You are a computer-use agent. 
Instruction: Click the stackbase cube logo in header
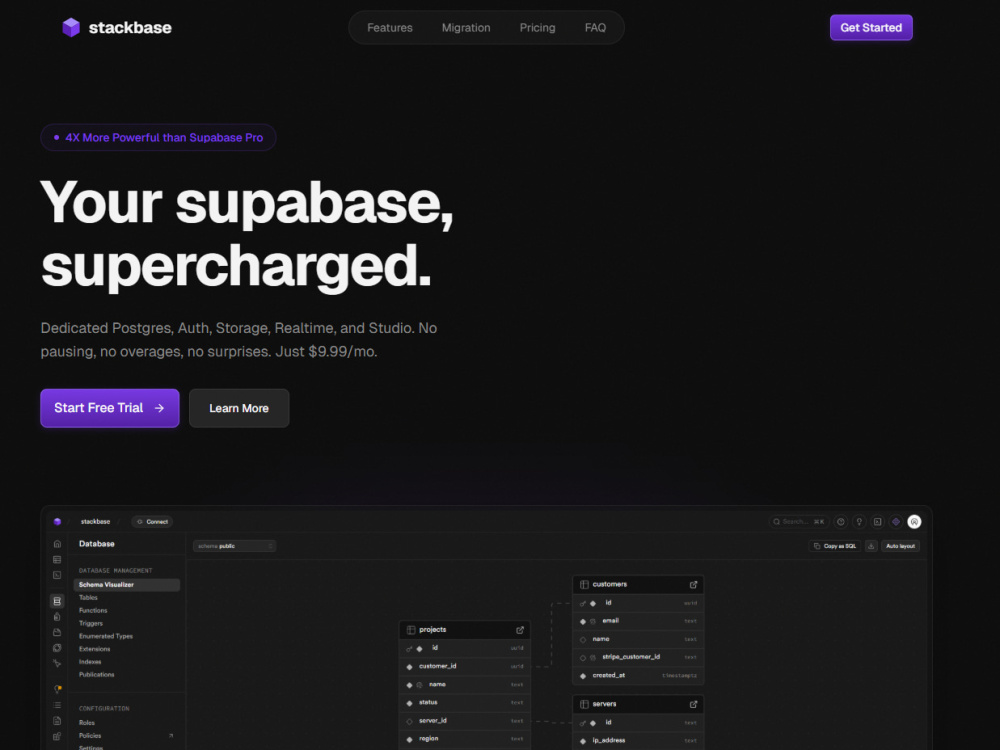tap(71, 27)
